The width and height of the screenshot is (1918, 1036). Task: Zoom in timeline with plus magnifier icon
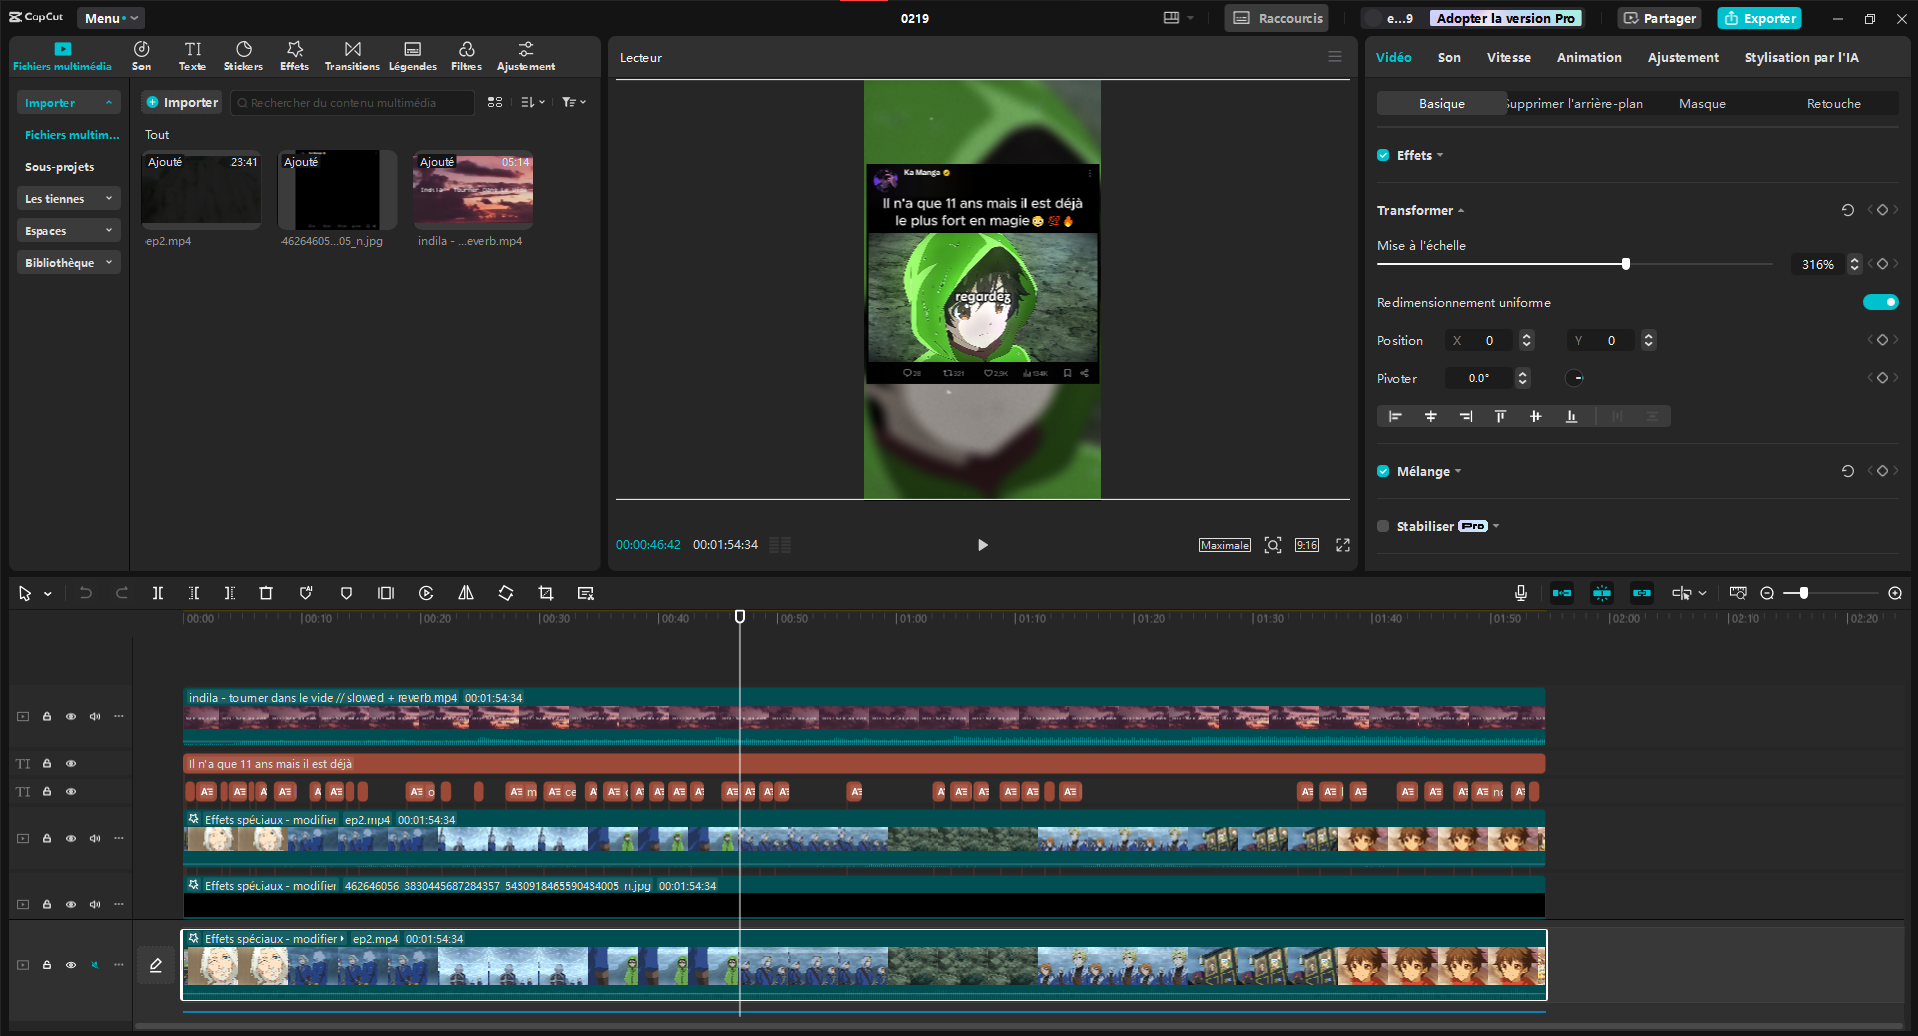1895,593
